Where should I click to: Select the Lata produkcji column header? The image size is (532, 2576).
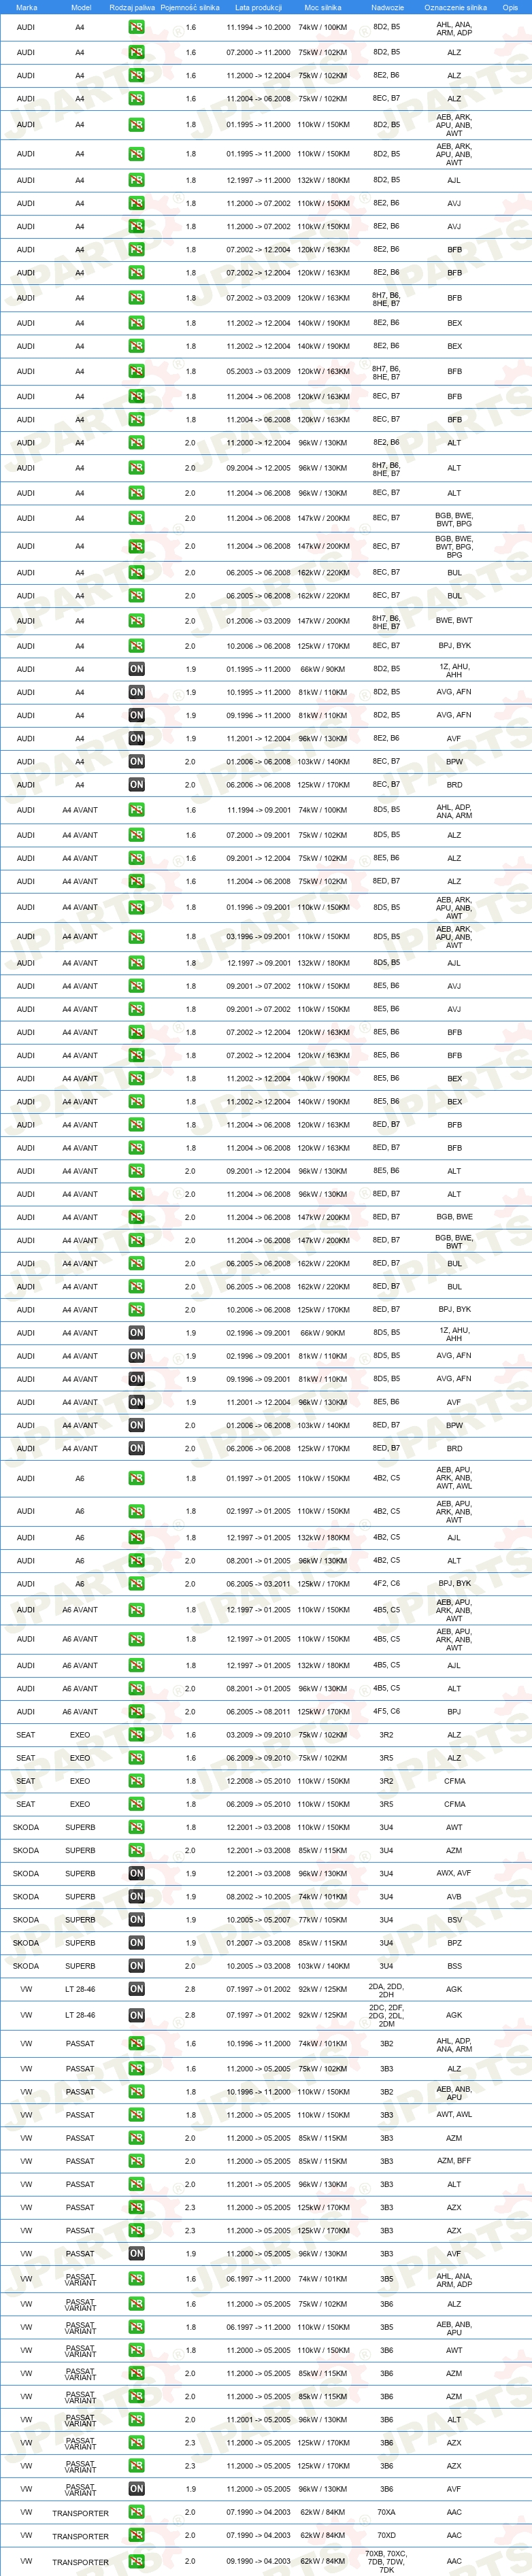click(254, 7)
